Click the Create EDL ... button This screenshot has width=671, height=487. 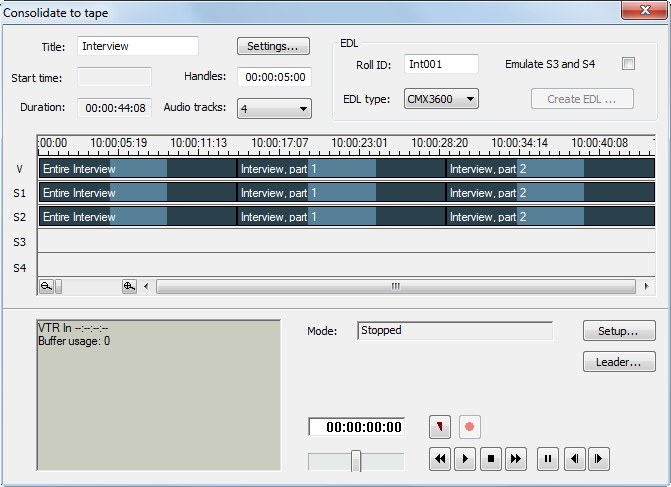(x=582, y=99)
